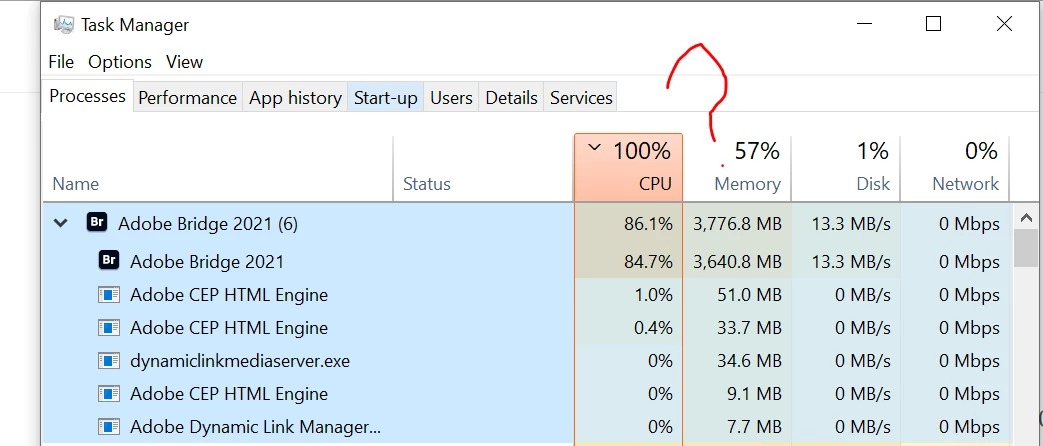The height and width of the screenshot is (446, 1043).
Task: Sort by the Disk column header
Action: [x=846, y=168]
